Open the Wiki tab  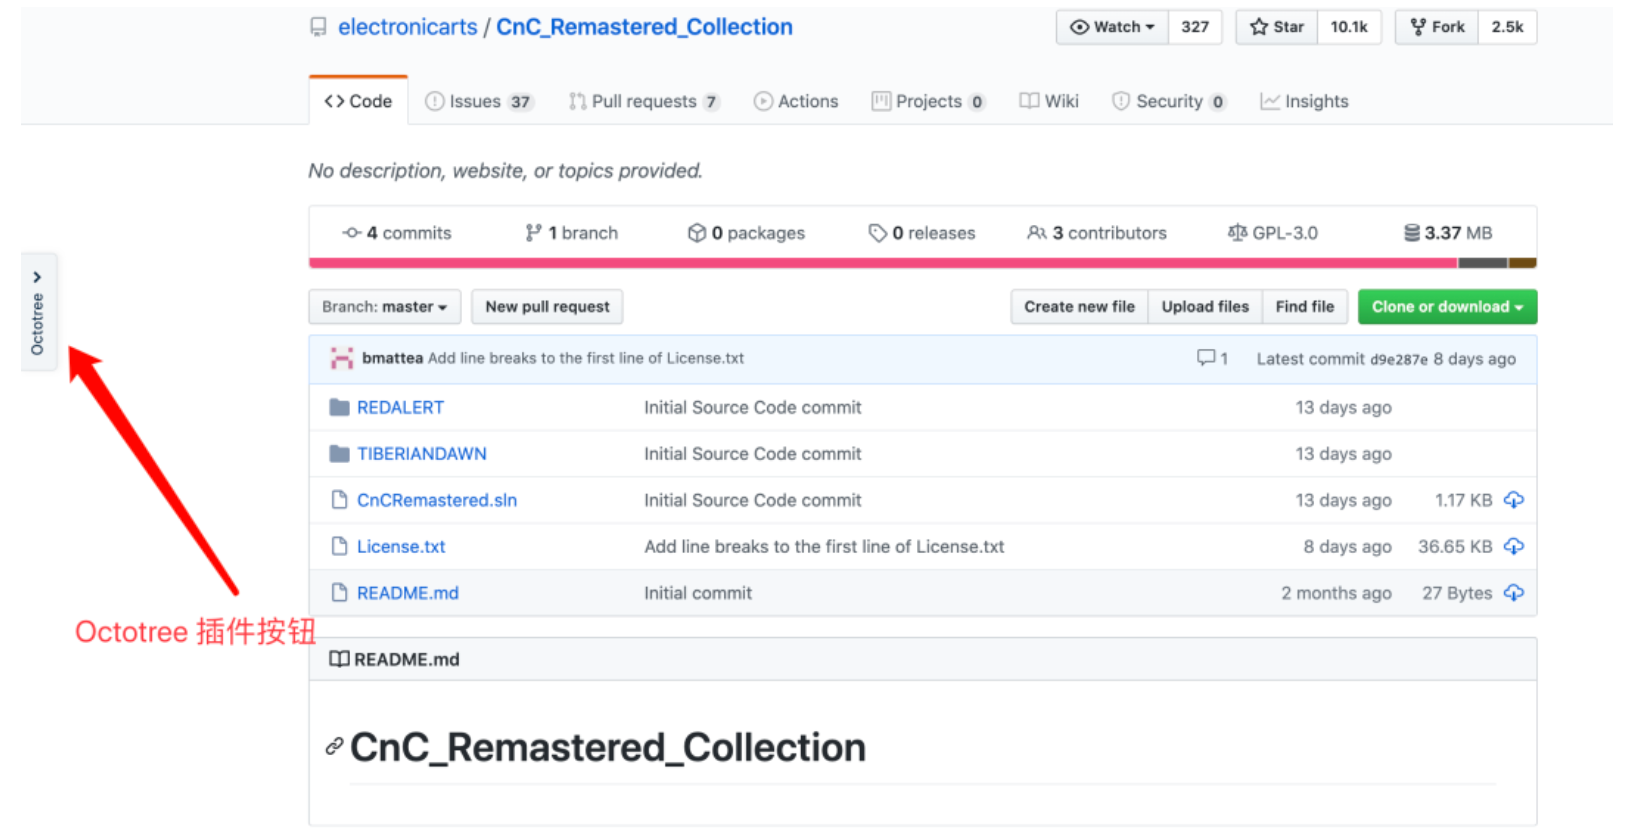pyautogui.click(x=1049, y=101)
